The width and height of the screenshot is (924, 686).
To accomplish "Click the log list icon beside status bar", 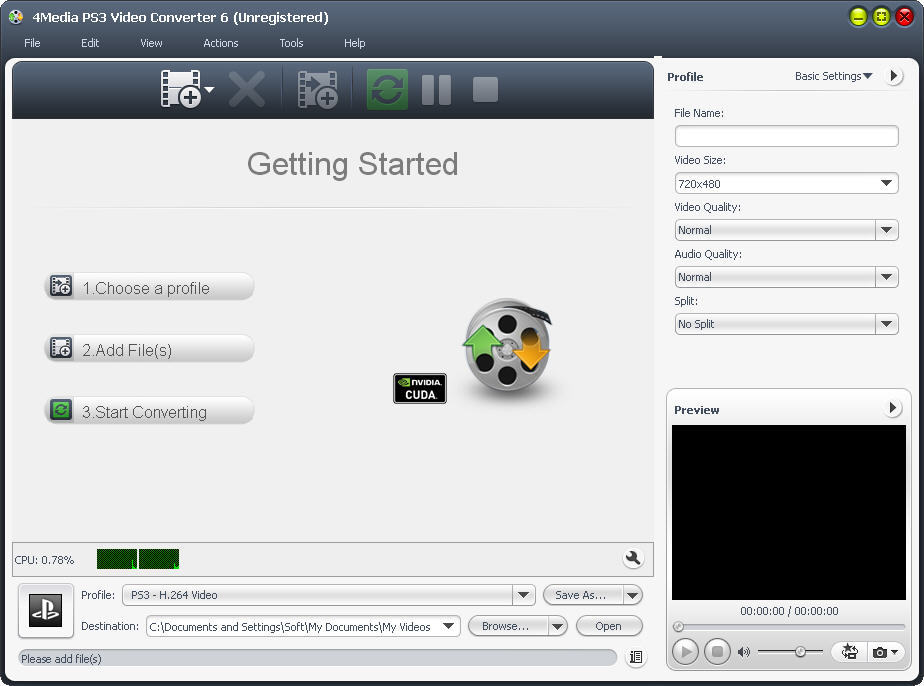I will click(x=636, y=657).
